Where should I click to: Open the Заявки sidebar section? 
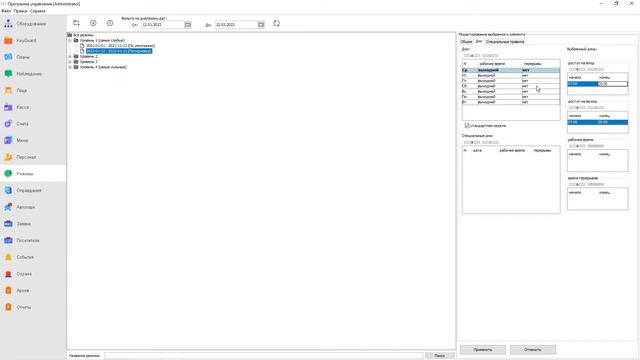click(x=33, y=224)
